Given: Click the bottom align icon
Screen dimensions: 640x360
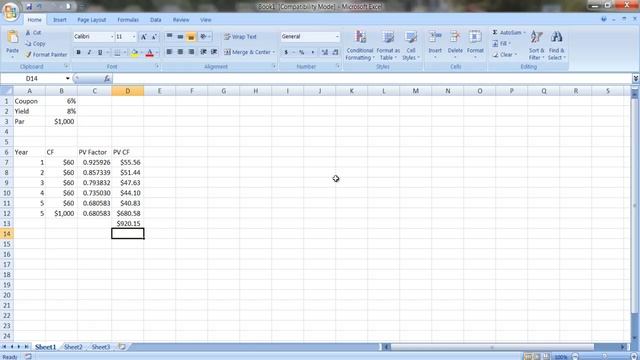Looking at the screenshot, I should click(191, 37).
